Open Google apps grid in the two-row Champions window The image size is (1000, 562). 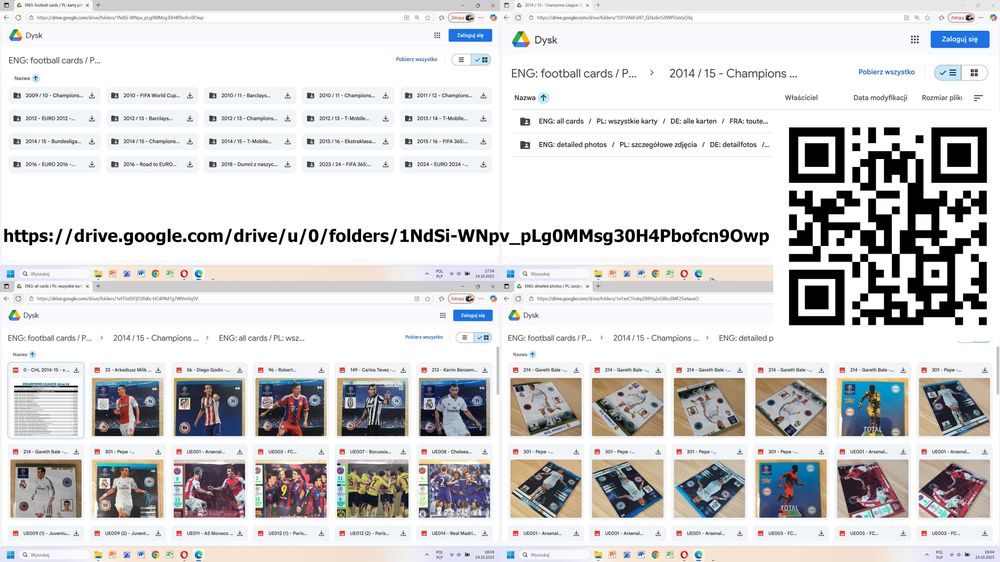pyautogui.click(x=915, y=40)
